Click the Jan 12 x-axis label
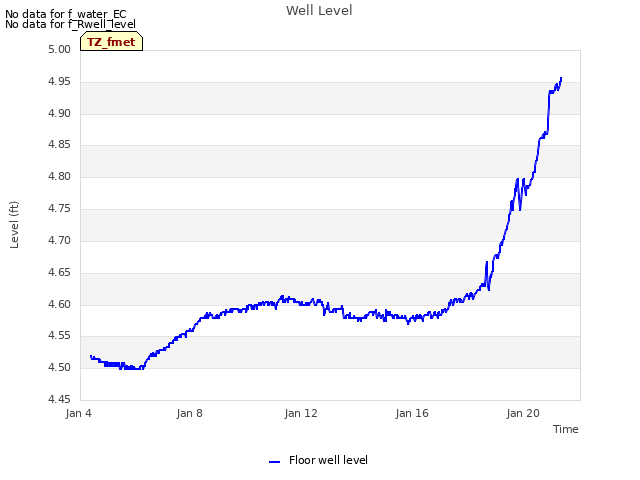Viewport: 640px width, 480px height. pos(301,413)
